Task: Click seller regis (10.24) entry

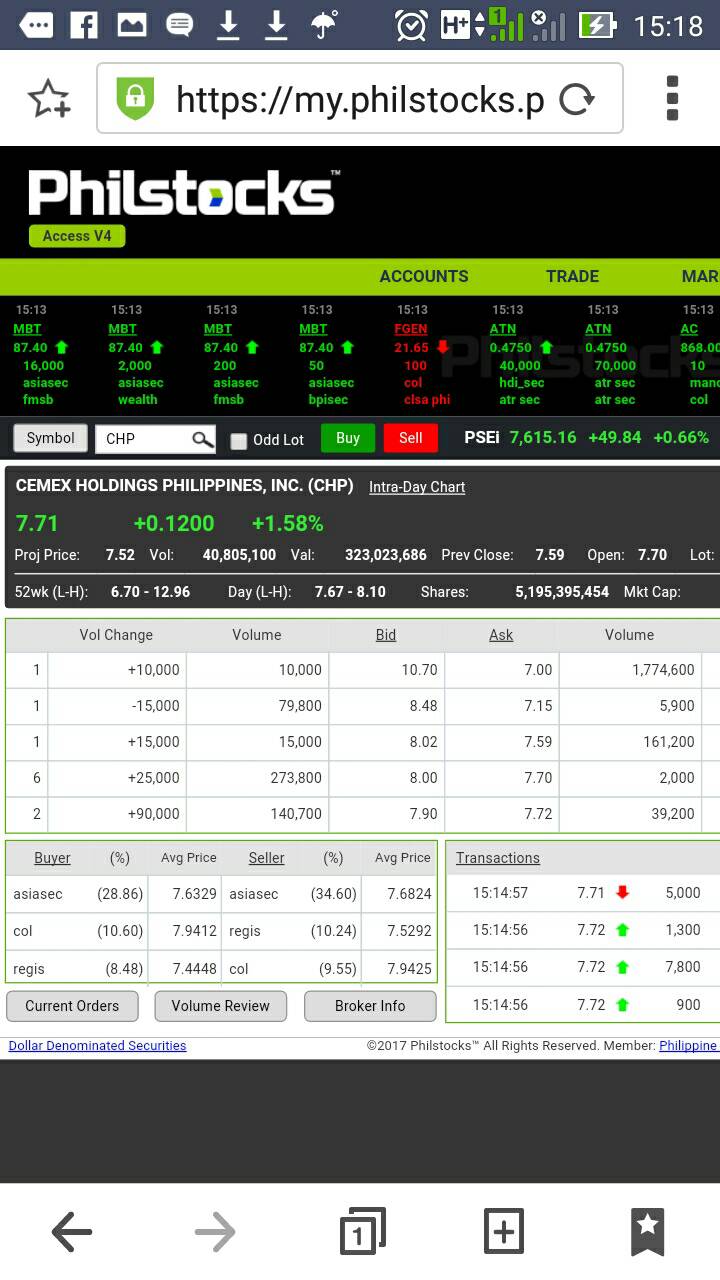Action: (x=328, y=931)
